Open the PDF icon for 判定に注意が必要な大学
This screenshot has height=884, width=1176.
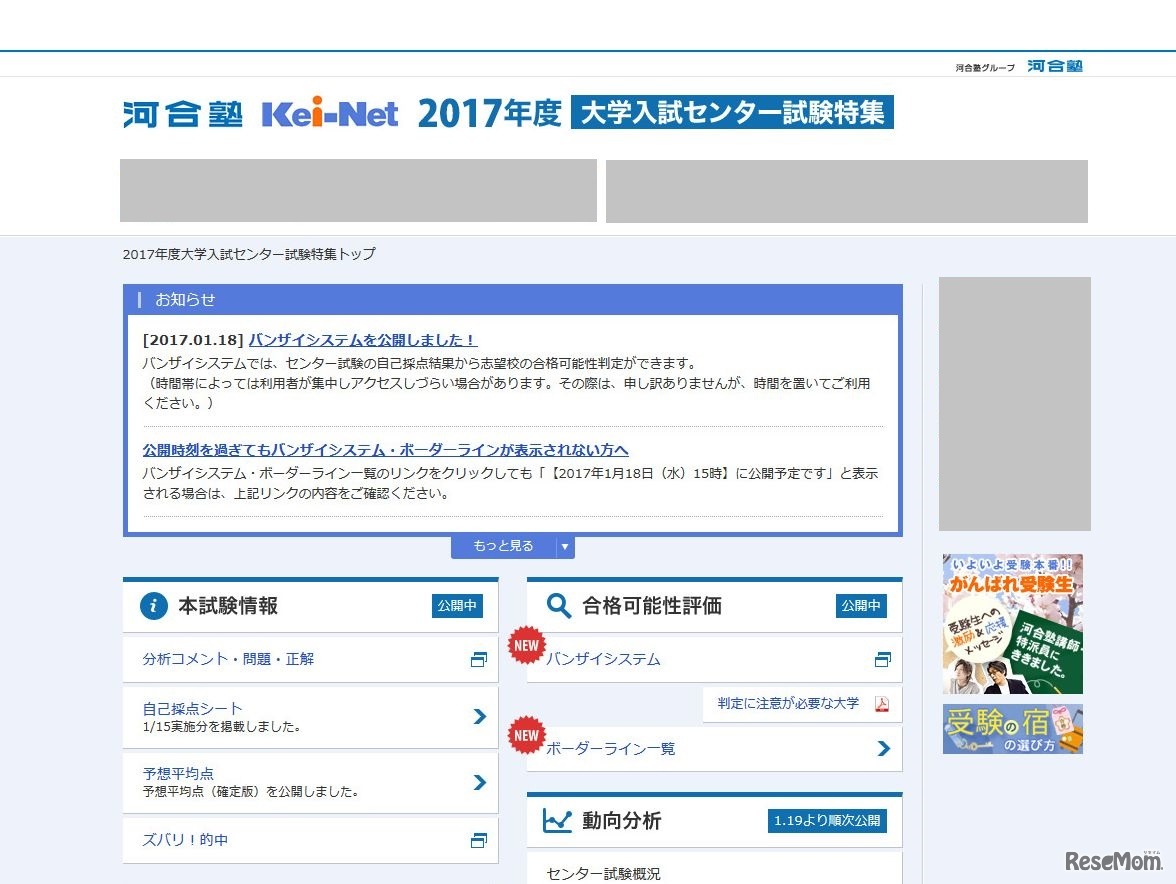click(878, 704)
